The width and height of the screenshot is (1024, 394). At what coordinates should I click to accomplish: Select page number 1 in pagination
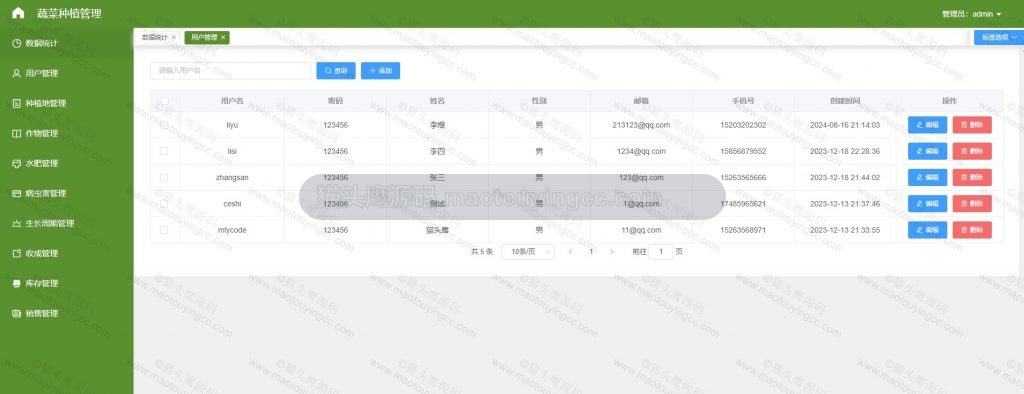(x=591, y=252)
